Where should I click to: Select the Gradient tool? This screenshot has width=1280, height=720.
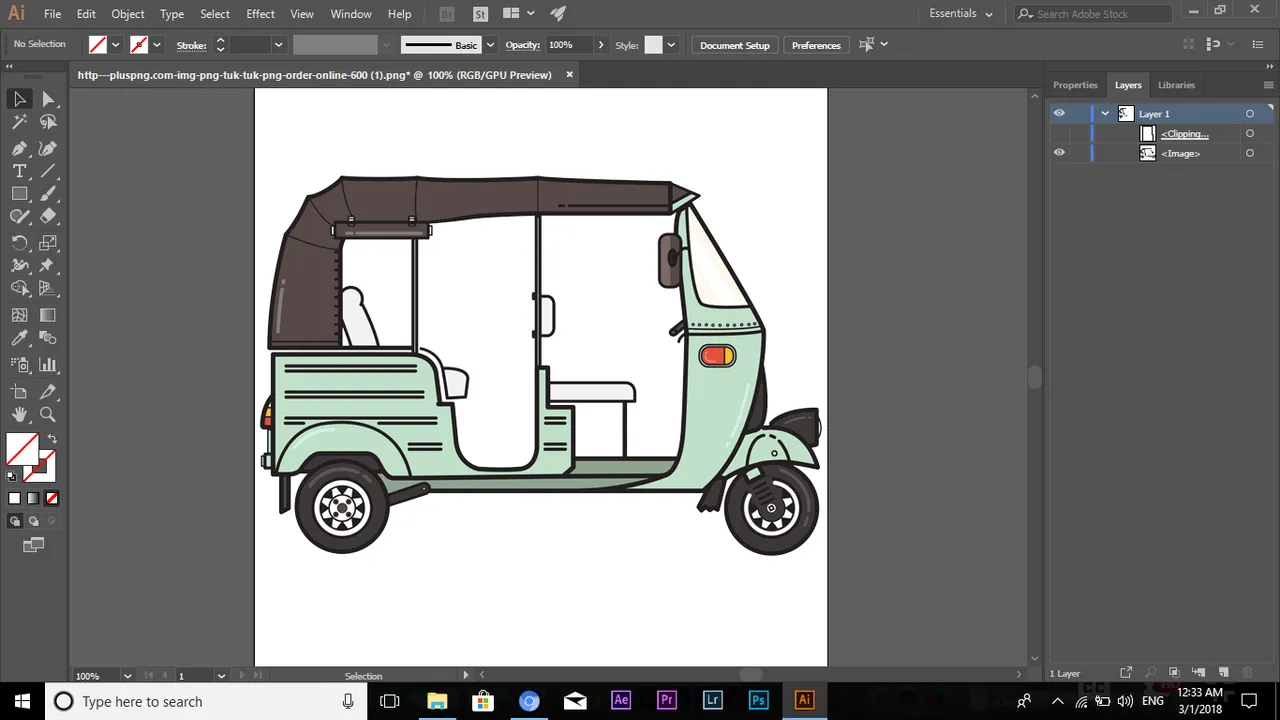(48, 315)
